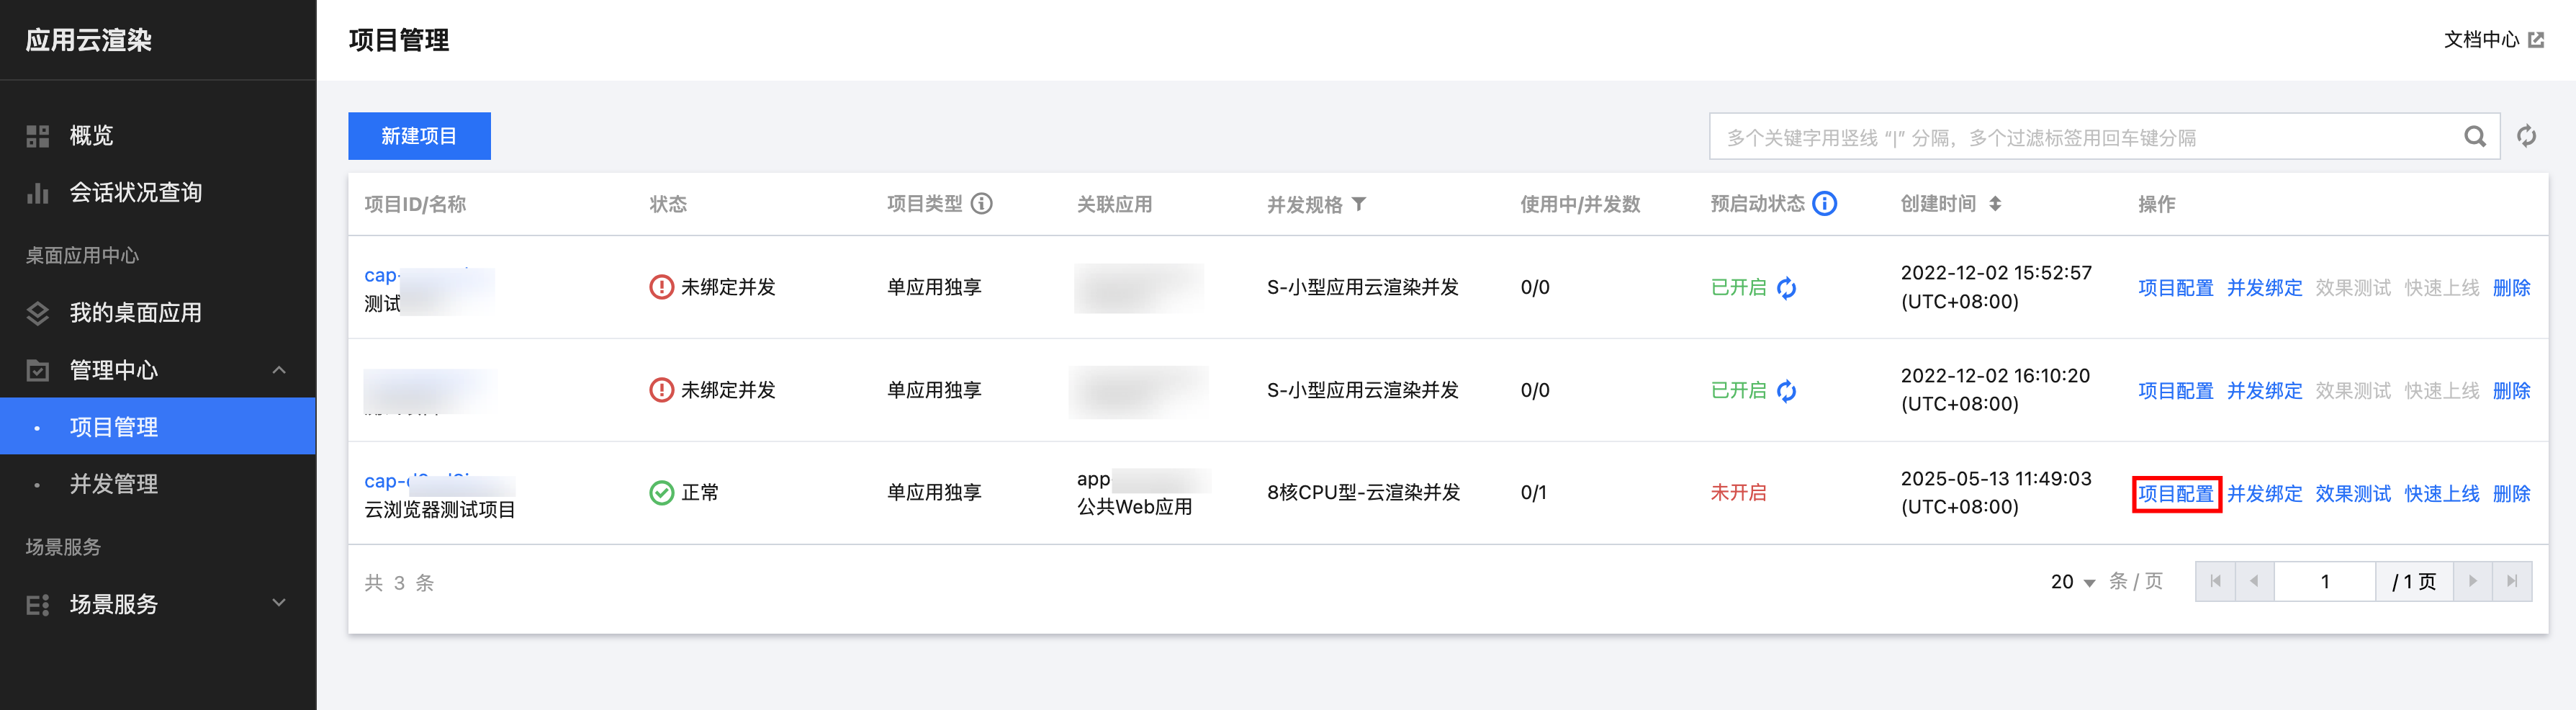Go to 概览 in the sidebar
2576x710 pixels.
91,136
